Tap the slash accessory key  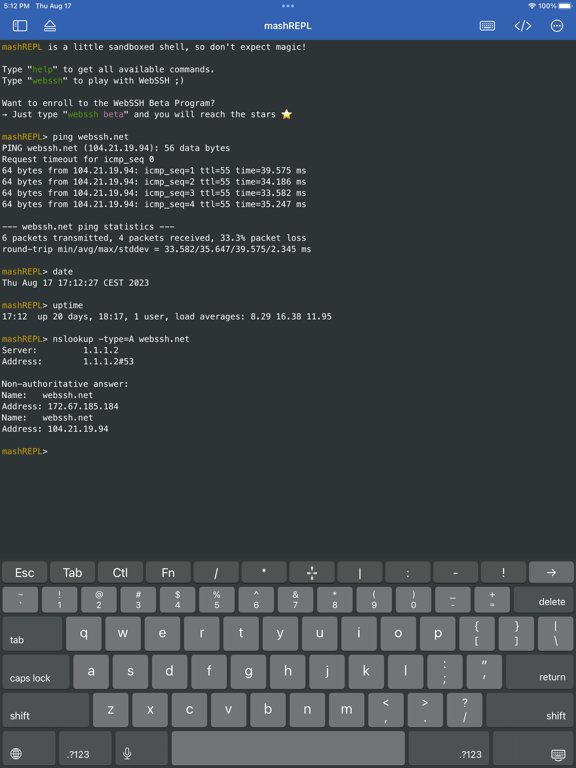(216, 572)
